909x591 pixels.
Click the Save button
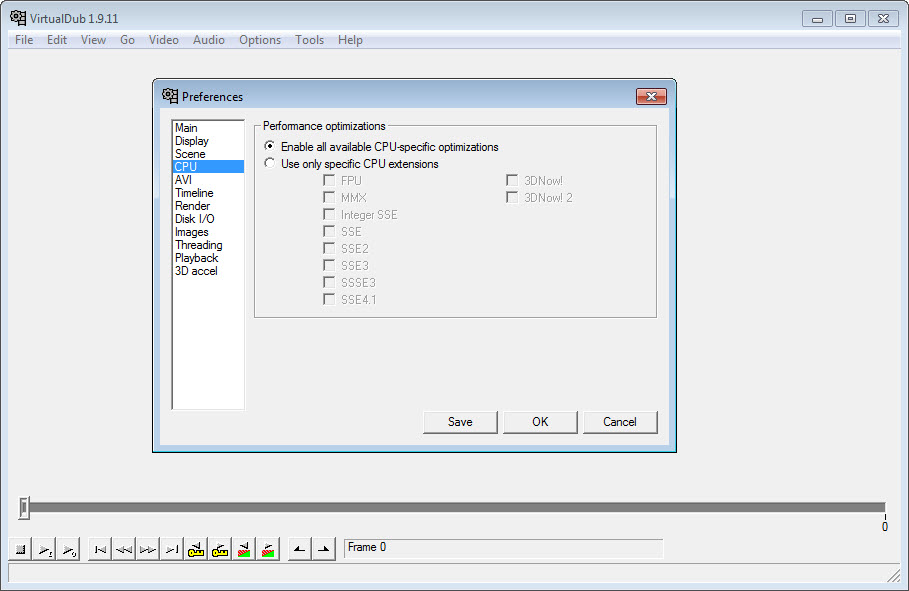pos(460,422)
